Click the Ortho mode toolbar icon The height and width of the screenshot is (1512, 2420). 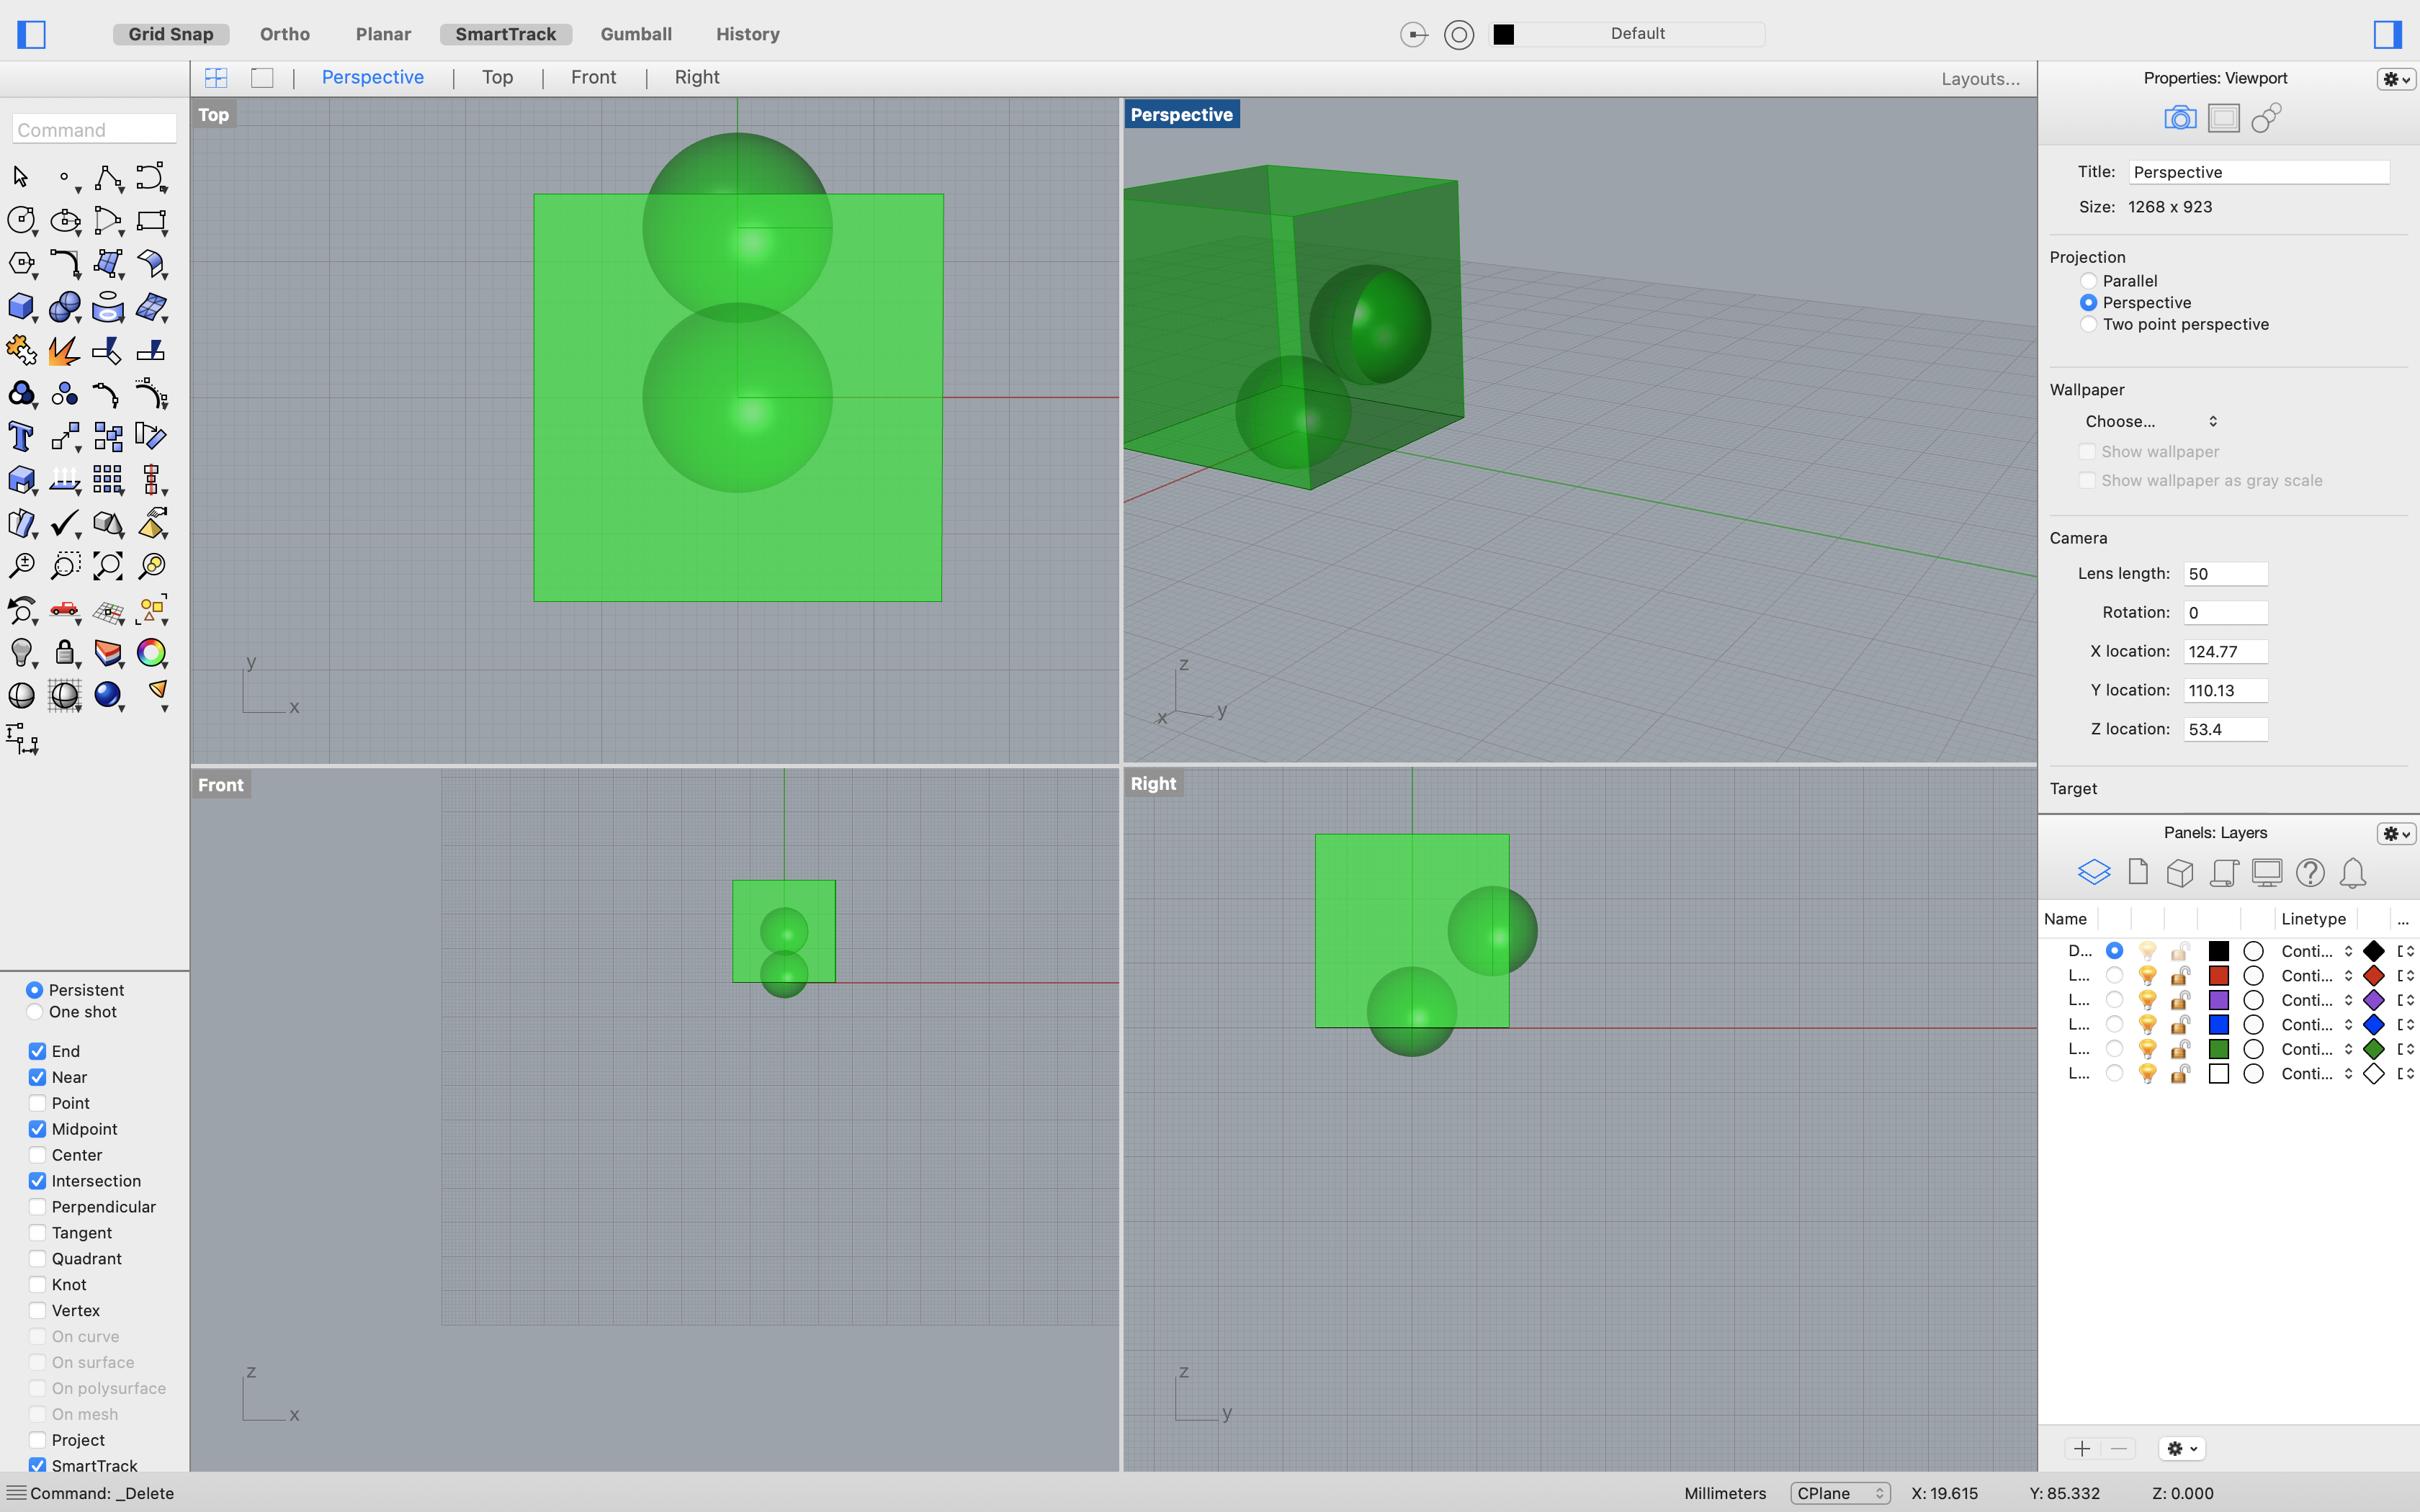pos(284,33)
